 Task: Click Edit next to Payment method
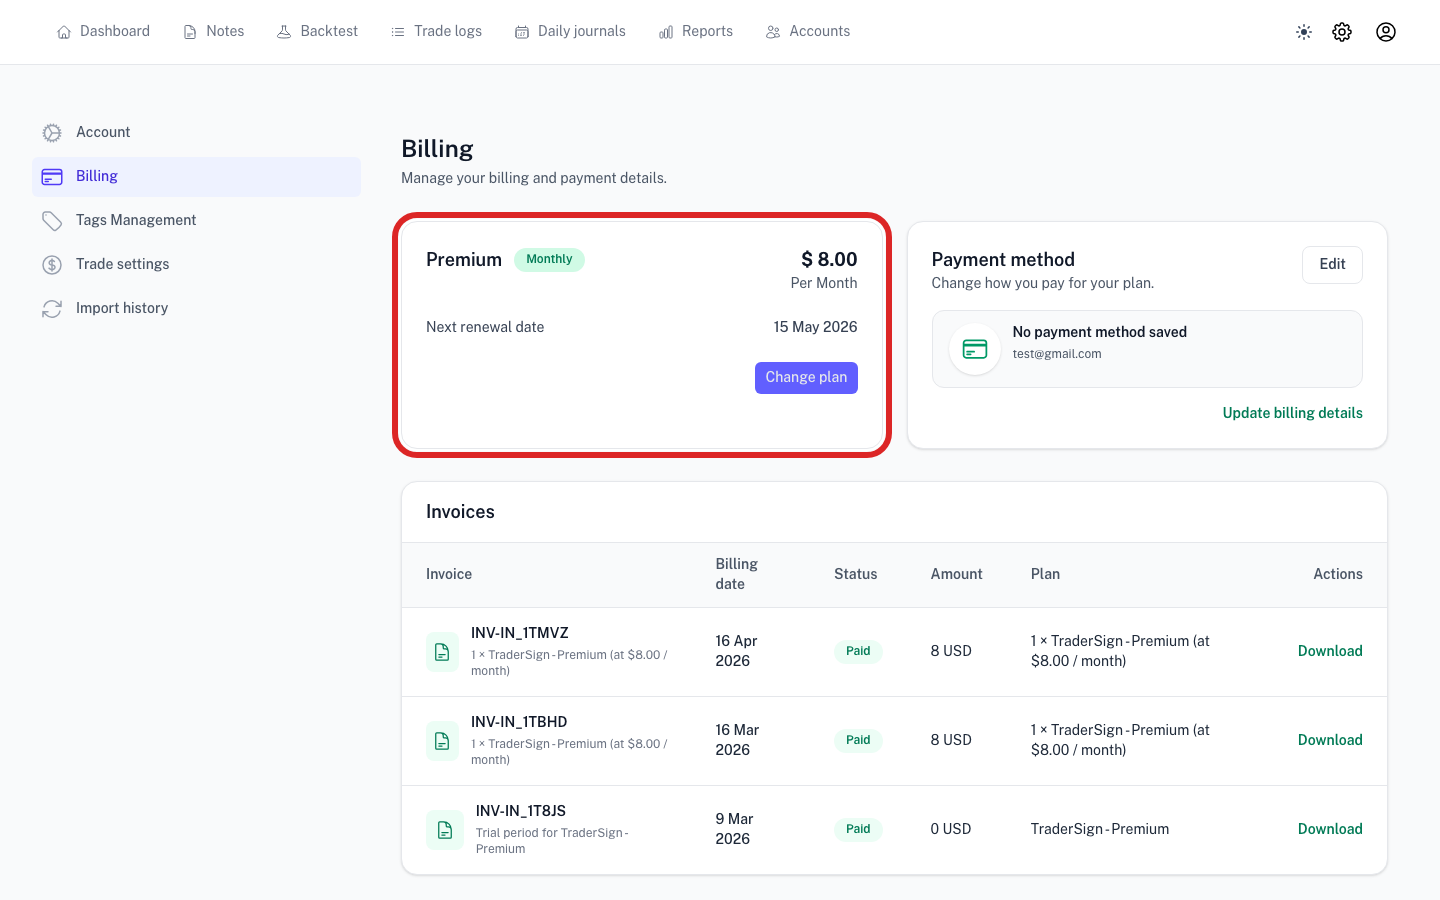pyautogui.click(x=1332, y=264)
